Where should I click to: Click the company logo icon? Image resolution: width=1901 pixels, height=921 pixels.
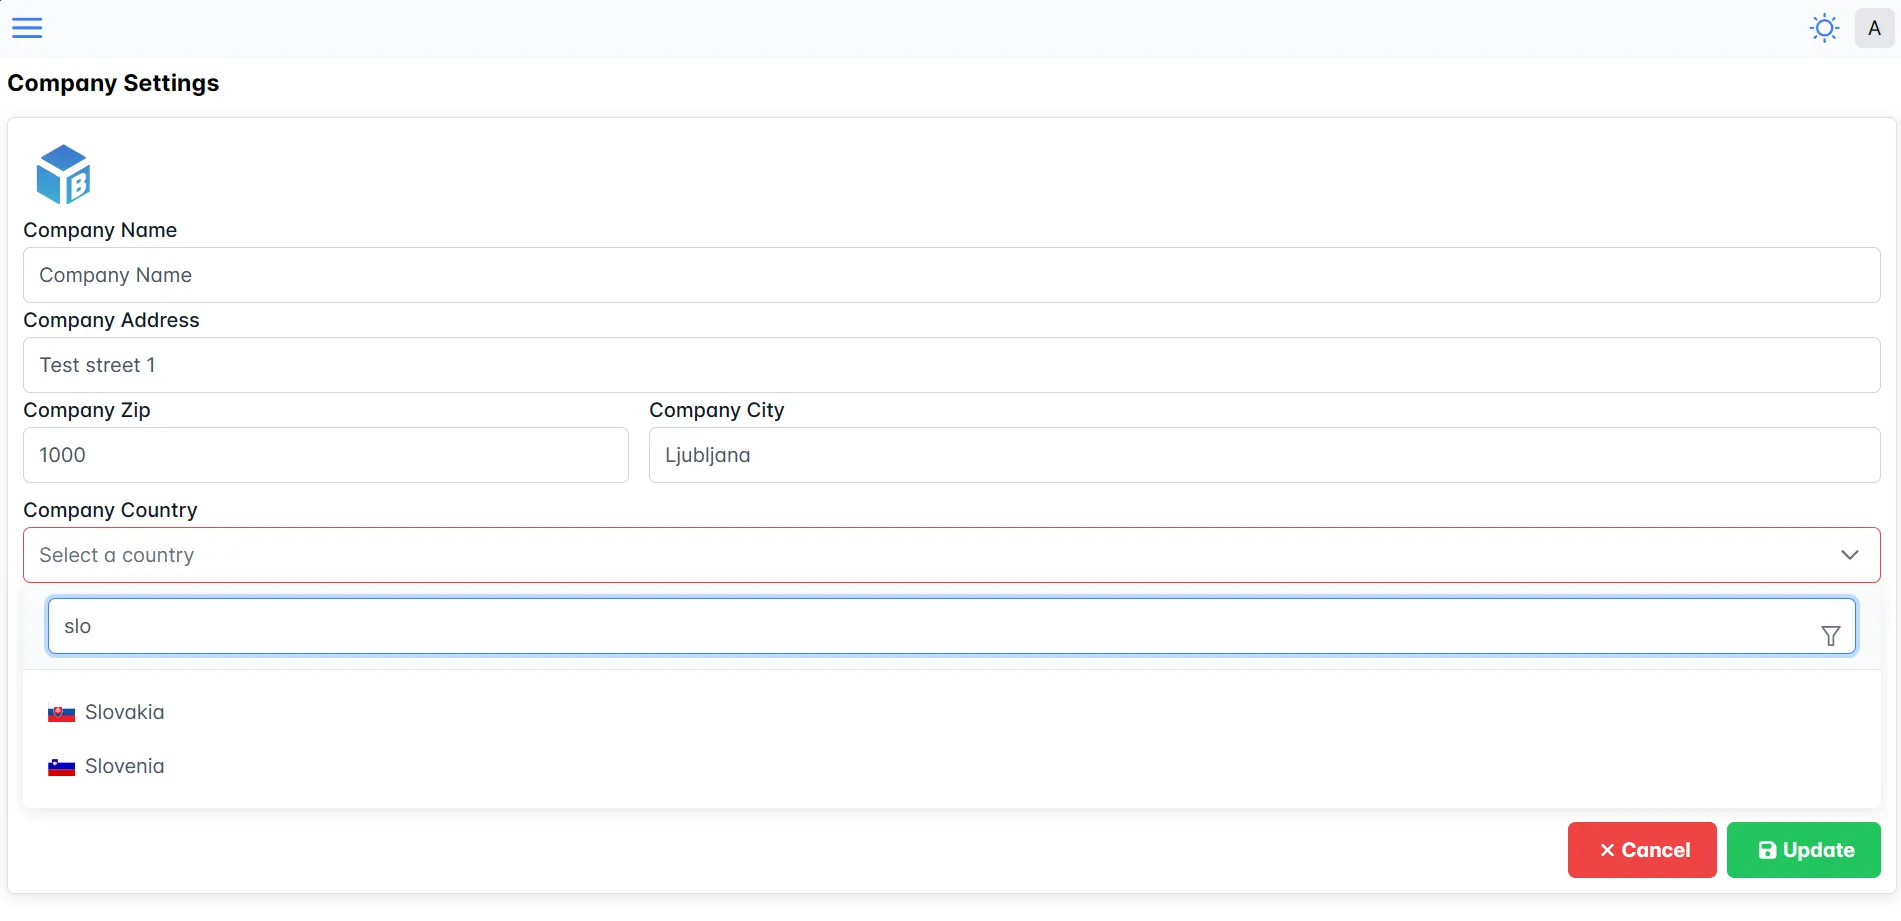pyautogui.click(x=62, y=173)
